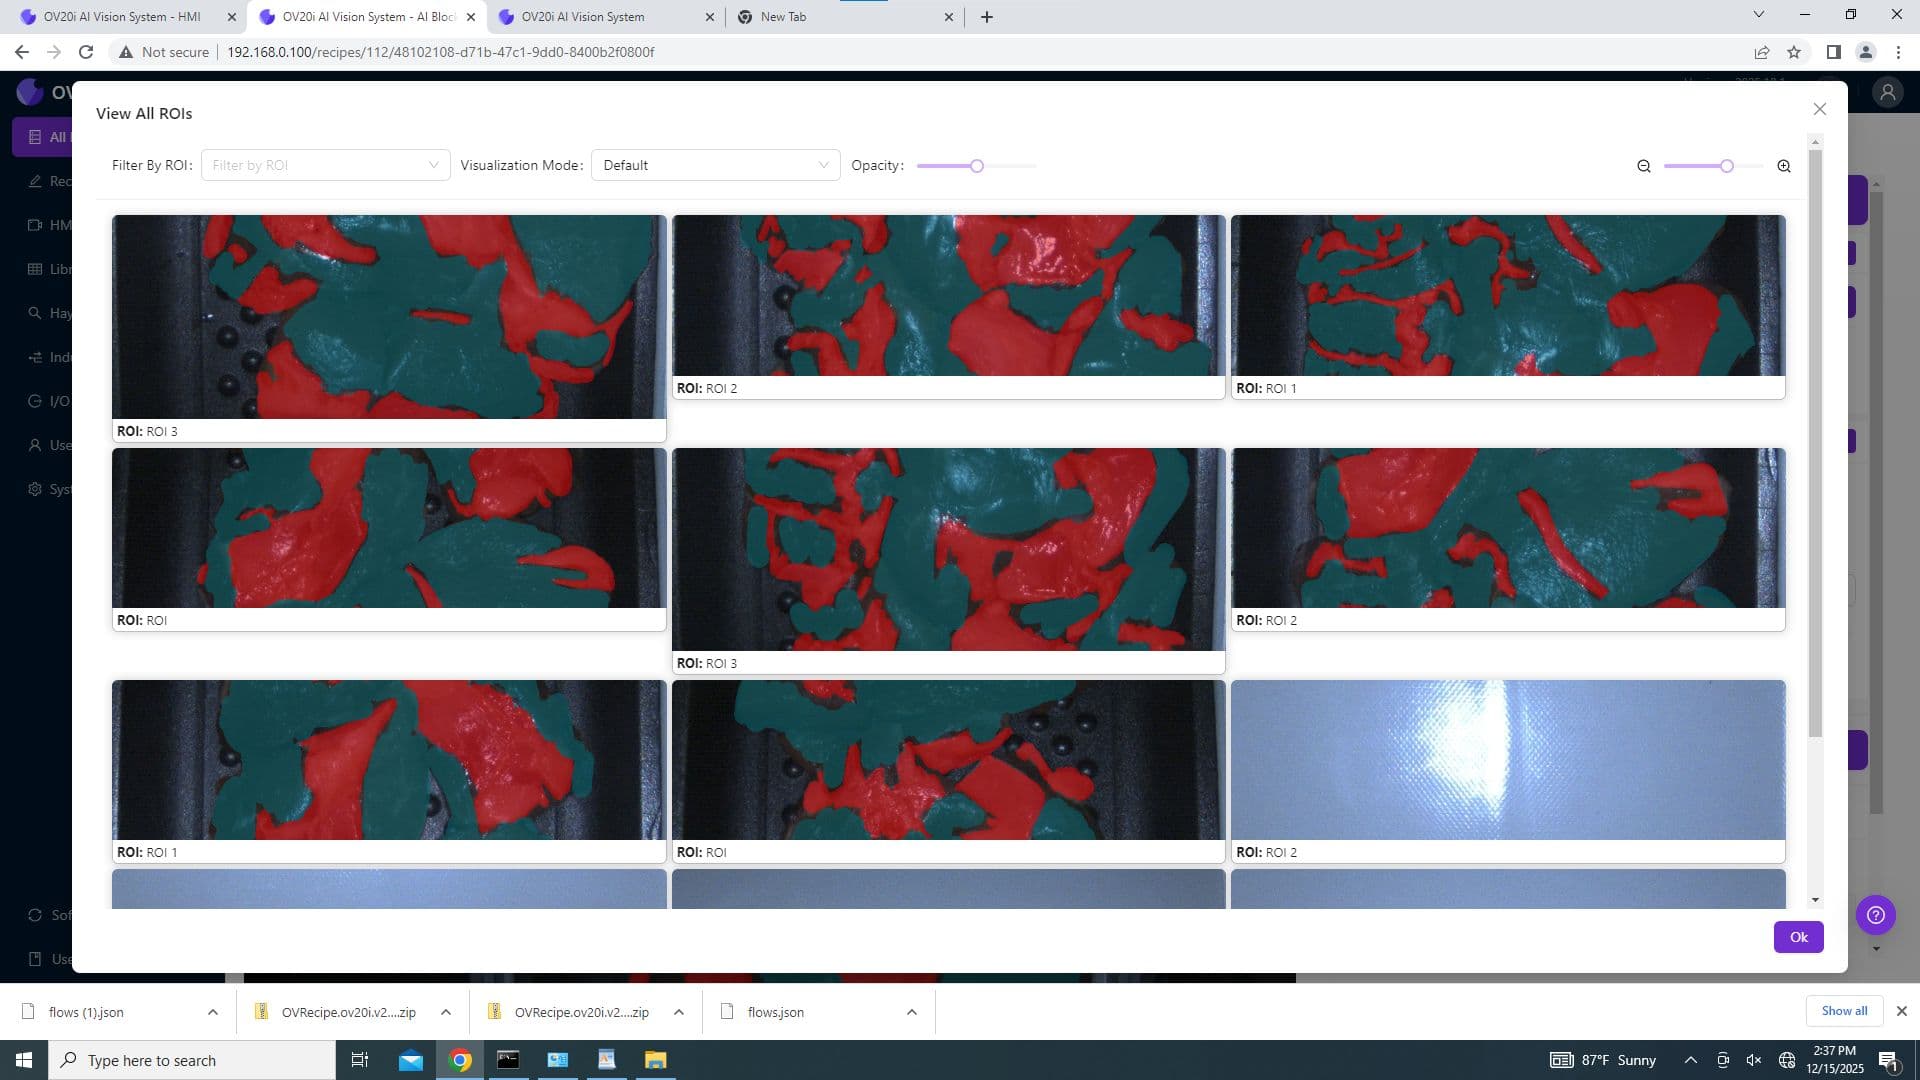Screen dimensions: 1920x1080
Task: Click the zoom-in magnifier above the ROI grid
Action: pos(1784,166)
